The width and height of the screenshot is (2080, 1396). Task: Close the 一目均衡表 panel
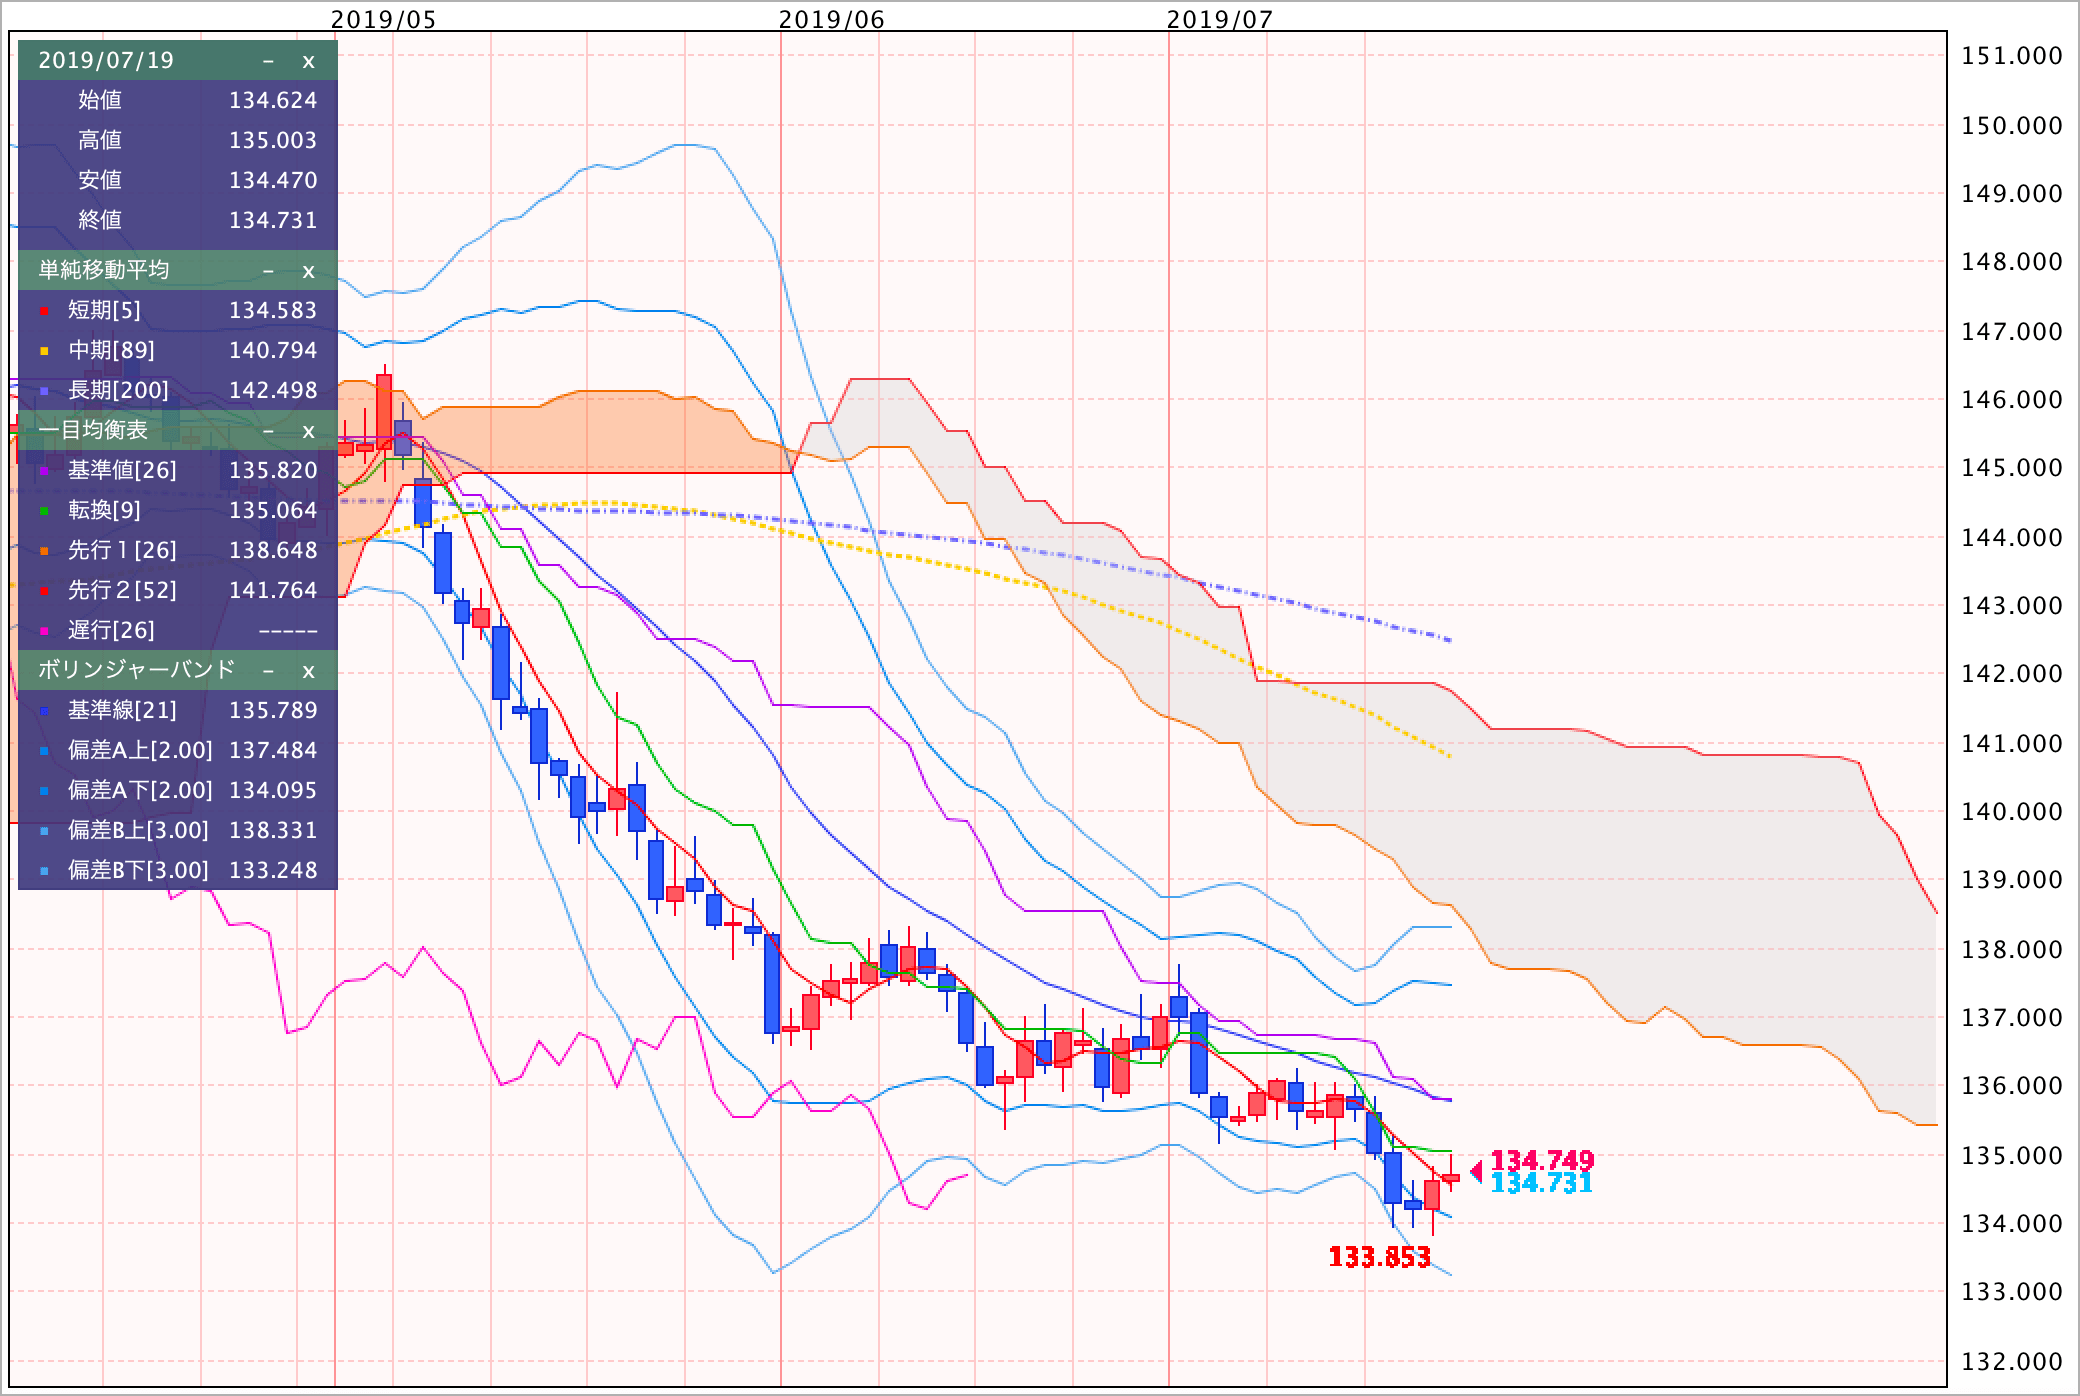coord(308,431)
